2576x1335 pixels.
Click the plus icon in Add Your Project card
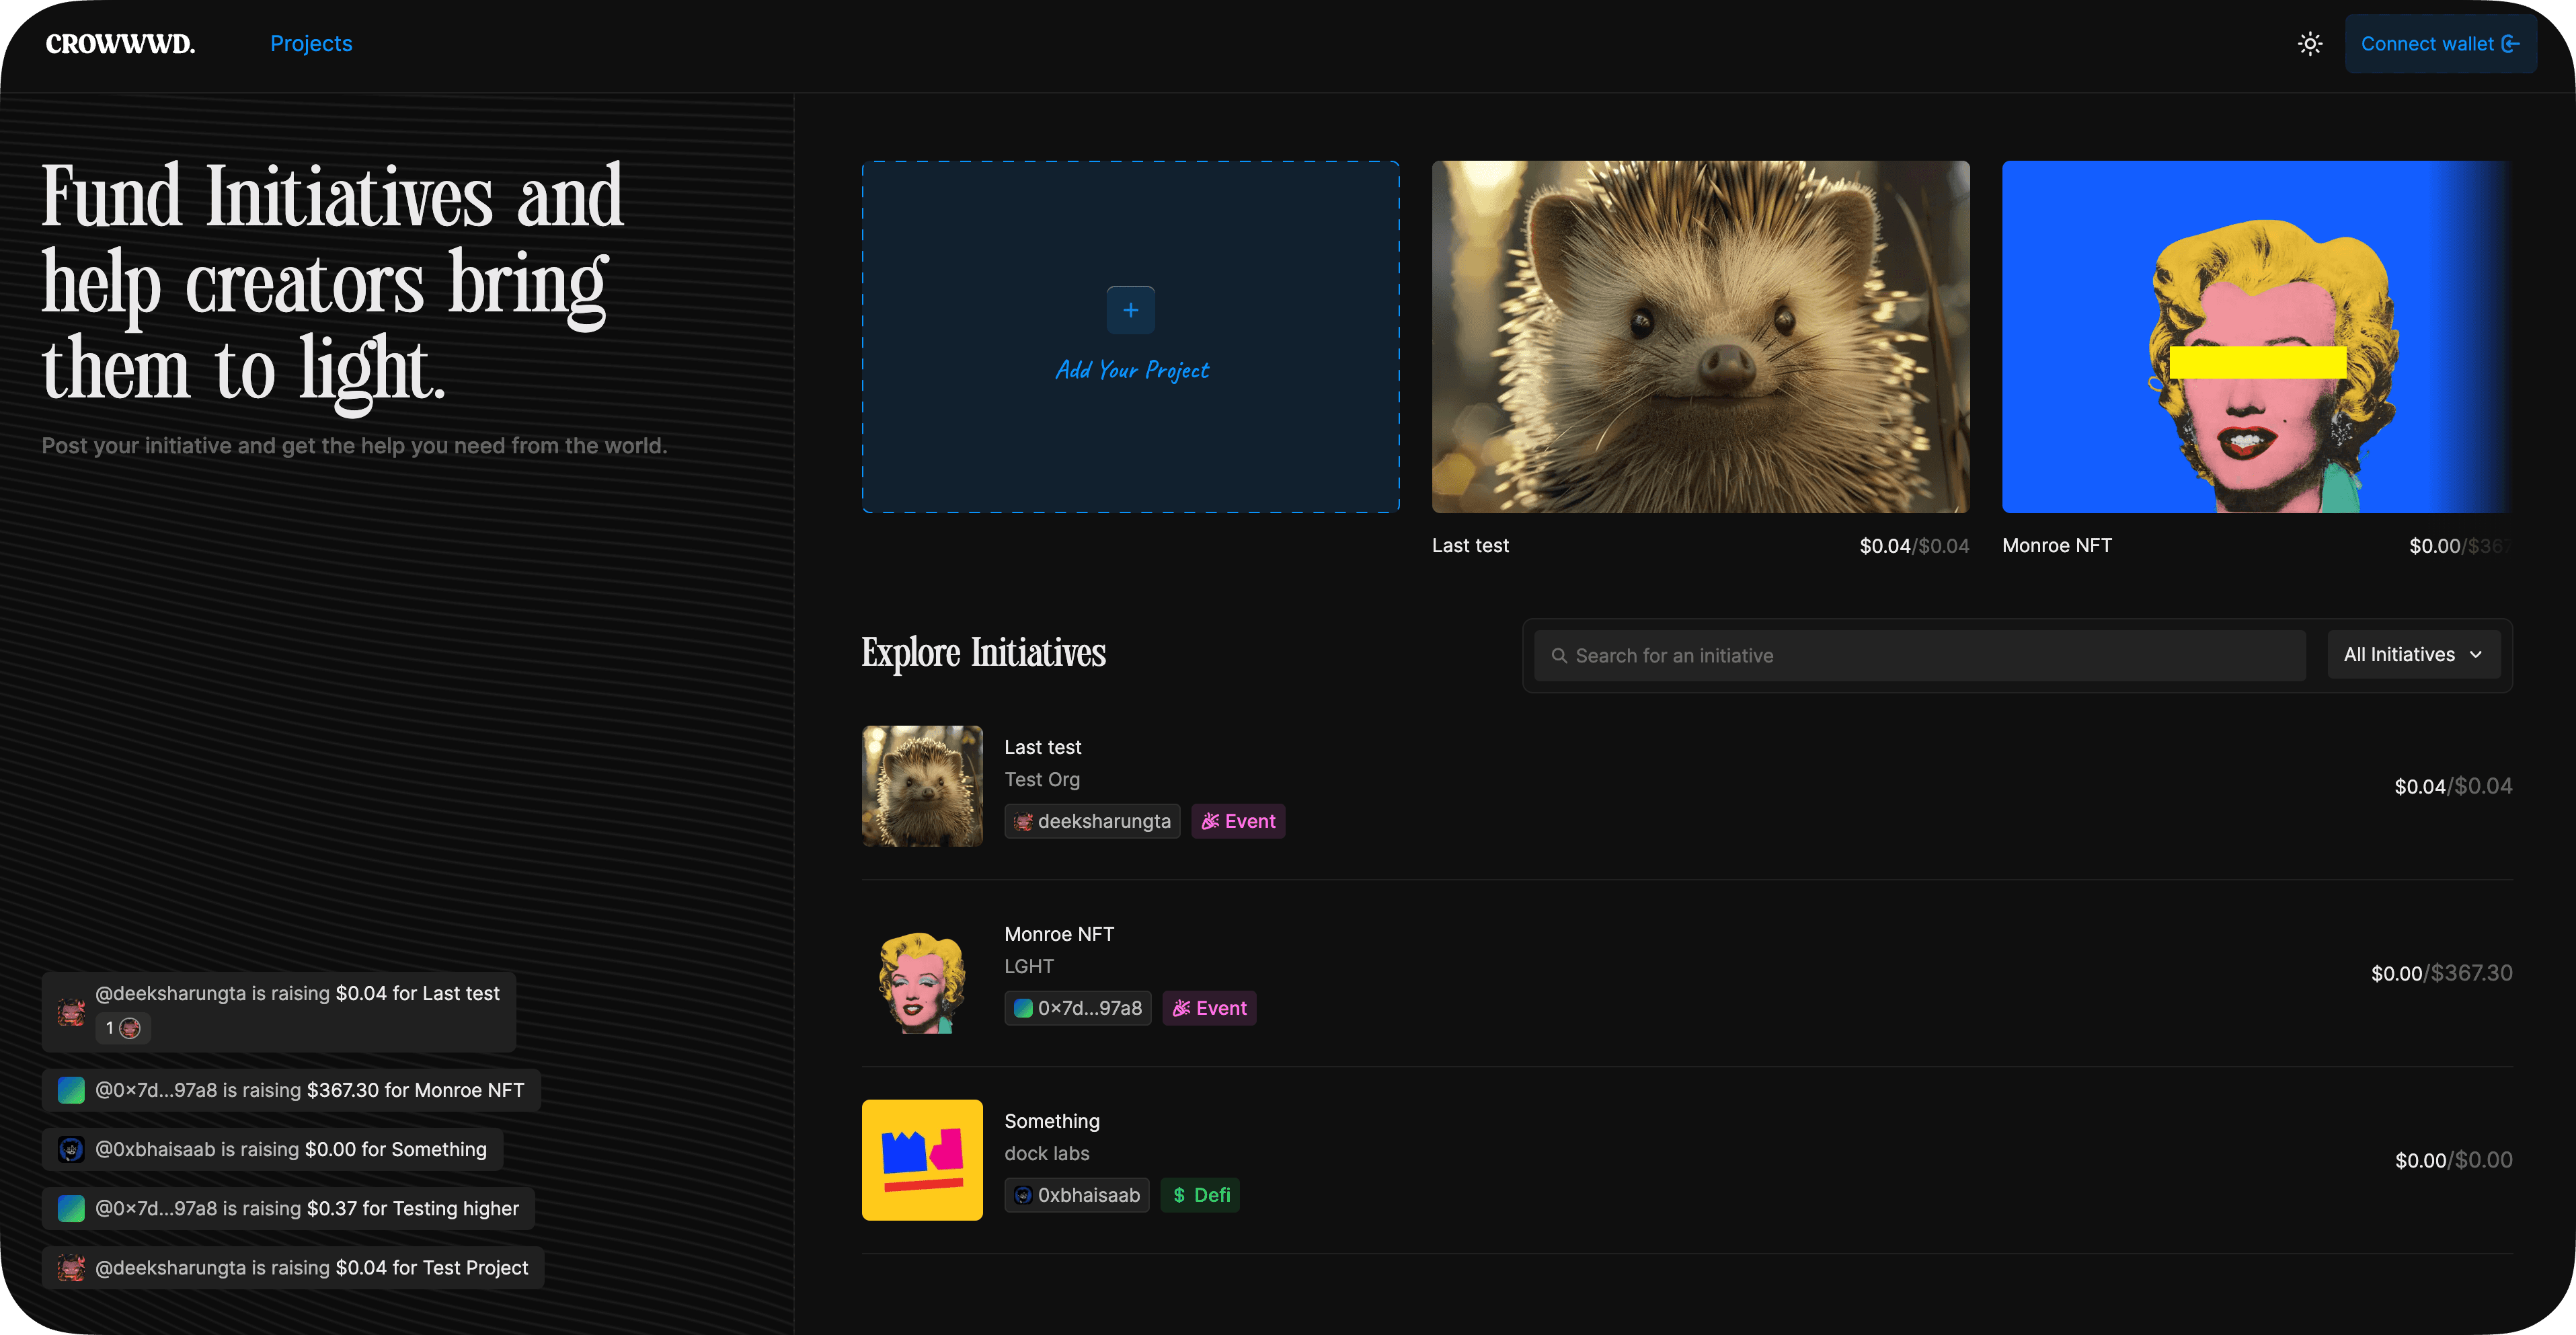coord(1131,310)
